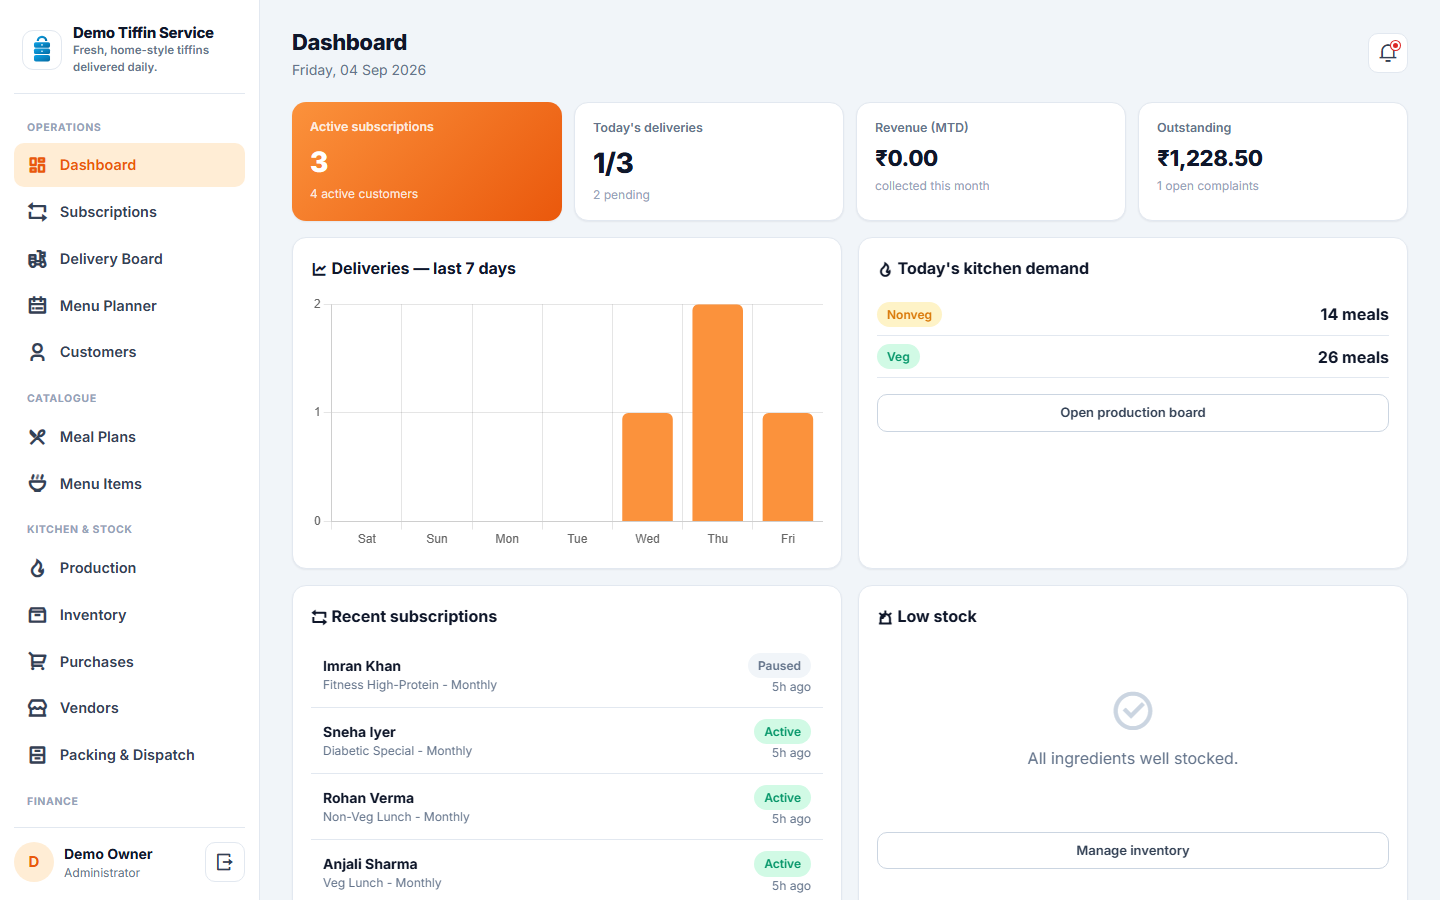1440x900 pixels.
Task: Click the logout icon beside Demo Owner
Action: (225, 862)
